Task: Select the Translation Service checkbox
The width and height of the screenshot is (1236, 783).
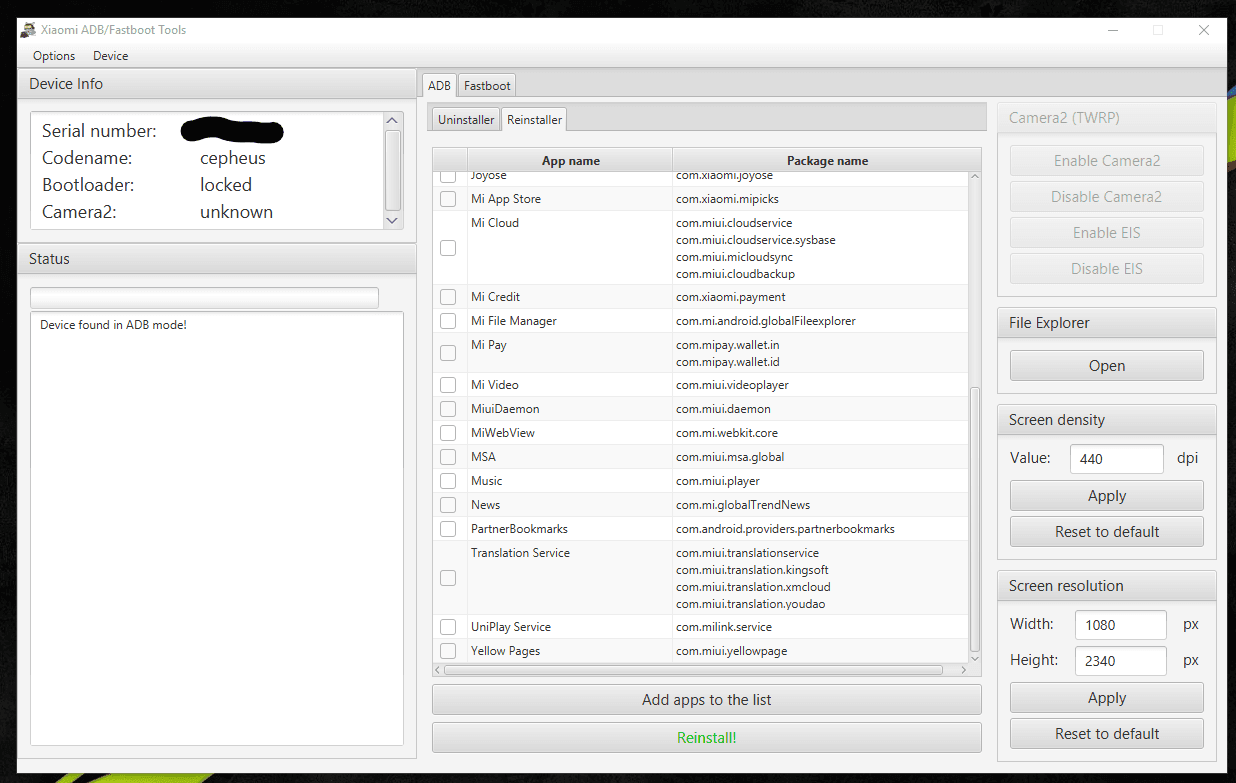Action: [448, 578]
